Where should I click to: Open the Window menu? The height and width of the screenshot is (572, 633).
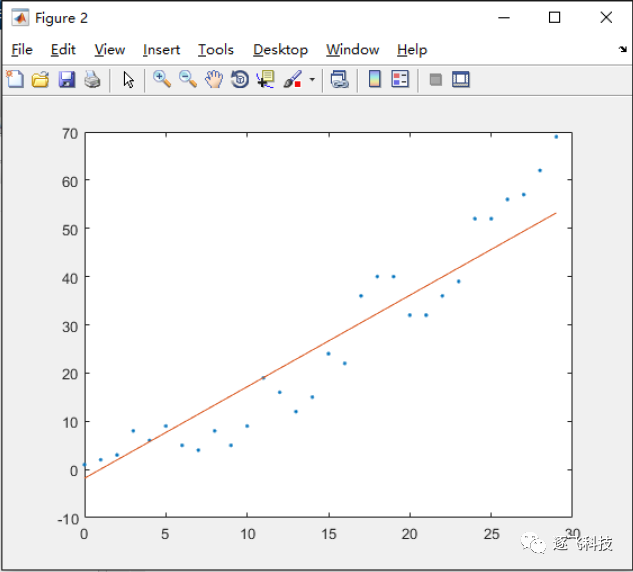(352, 50)
